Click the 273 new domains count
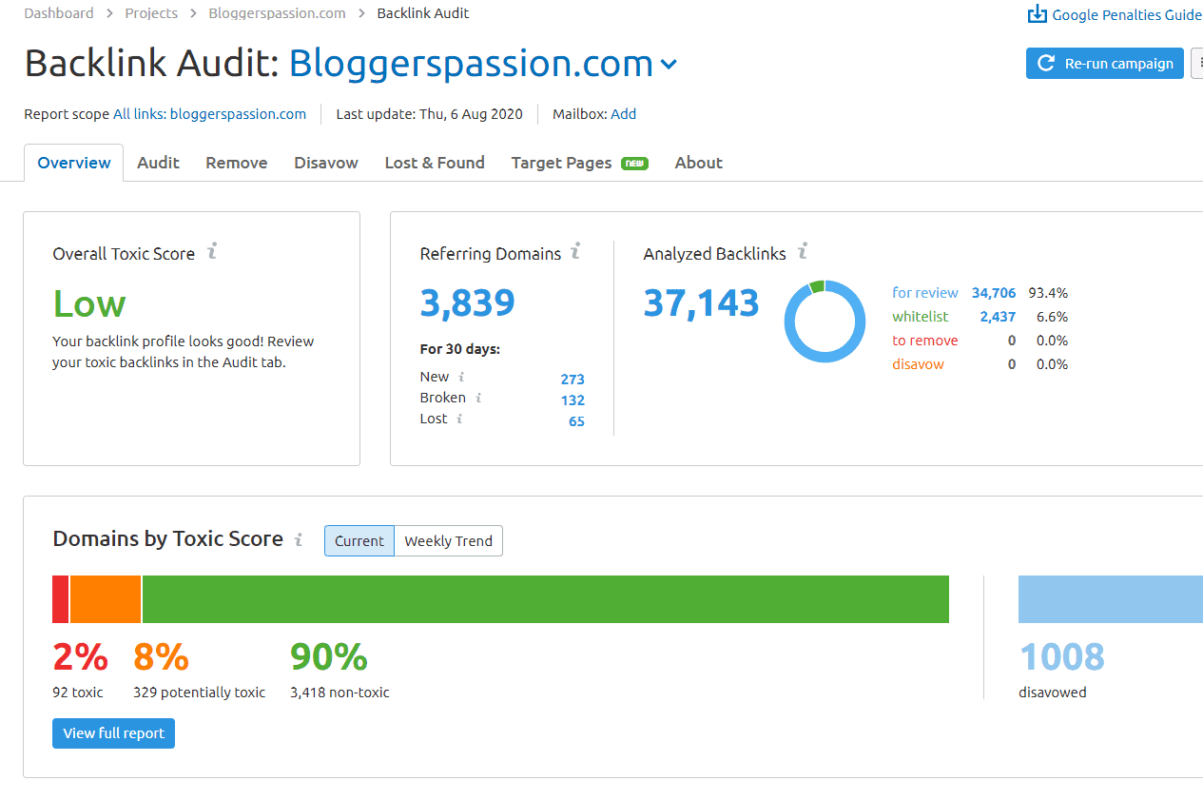This screenshot has width=1203, height=800. pyautogui.click(x=573, y=379)
